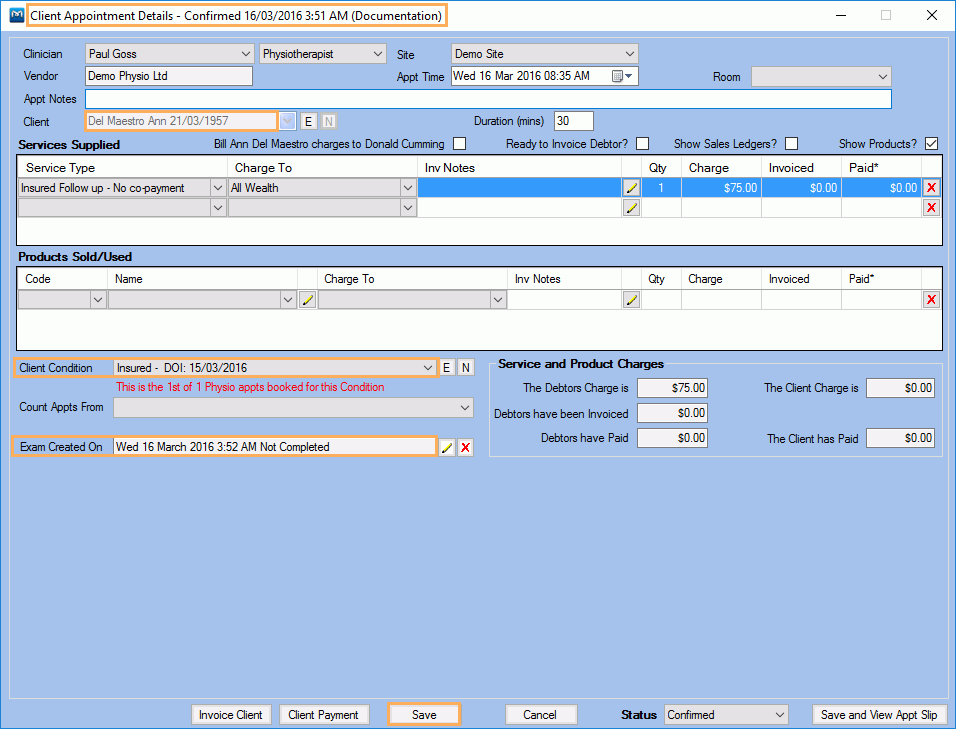This screenshot has height=729, width=956.
Task: Remove the exam with the red X
Action: (x=465, y=448)
